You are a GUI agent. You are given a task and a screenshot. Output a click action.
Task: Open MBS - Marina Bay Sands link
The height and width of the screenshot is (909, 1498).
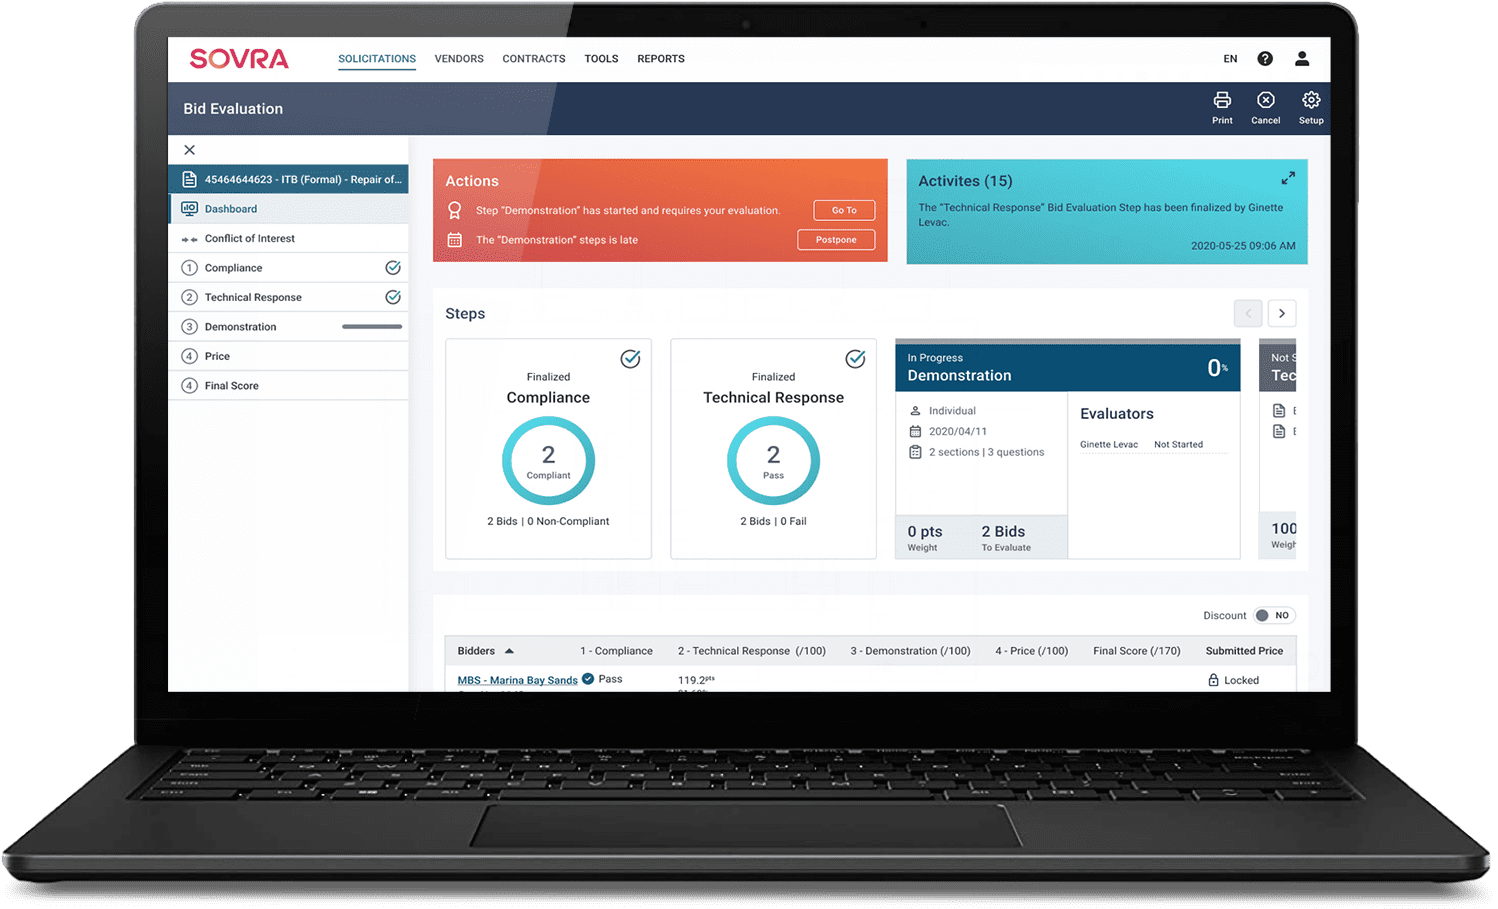click(517, 680)
